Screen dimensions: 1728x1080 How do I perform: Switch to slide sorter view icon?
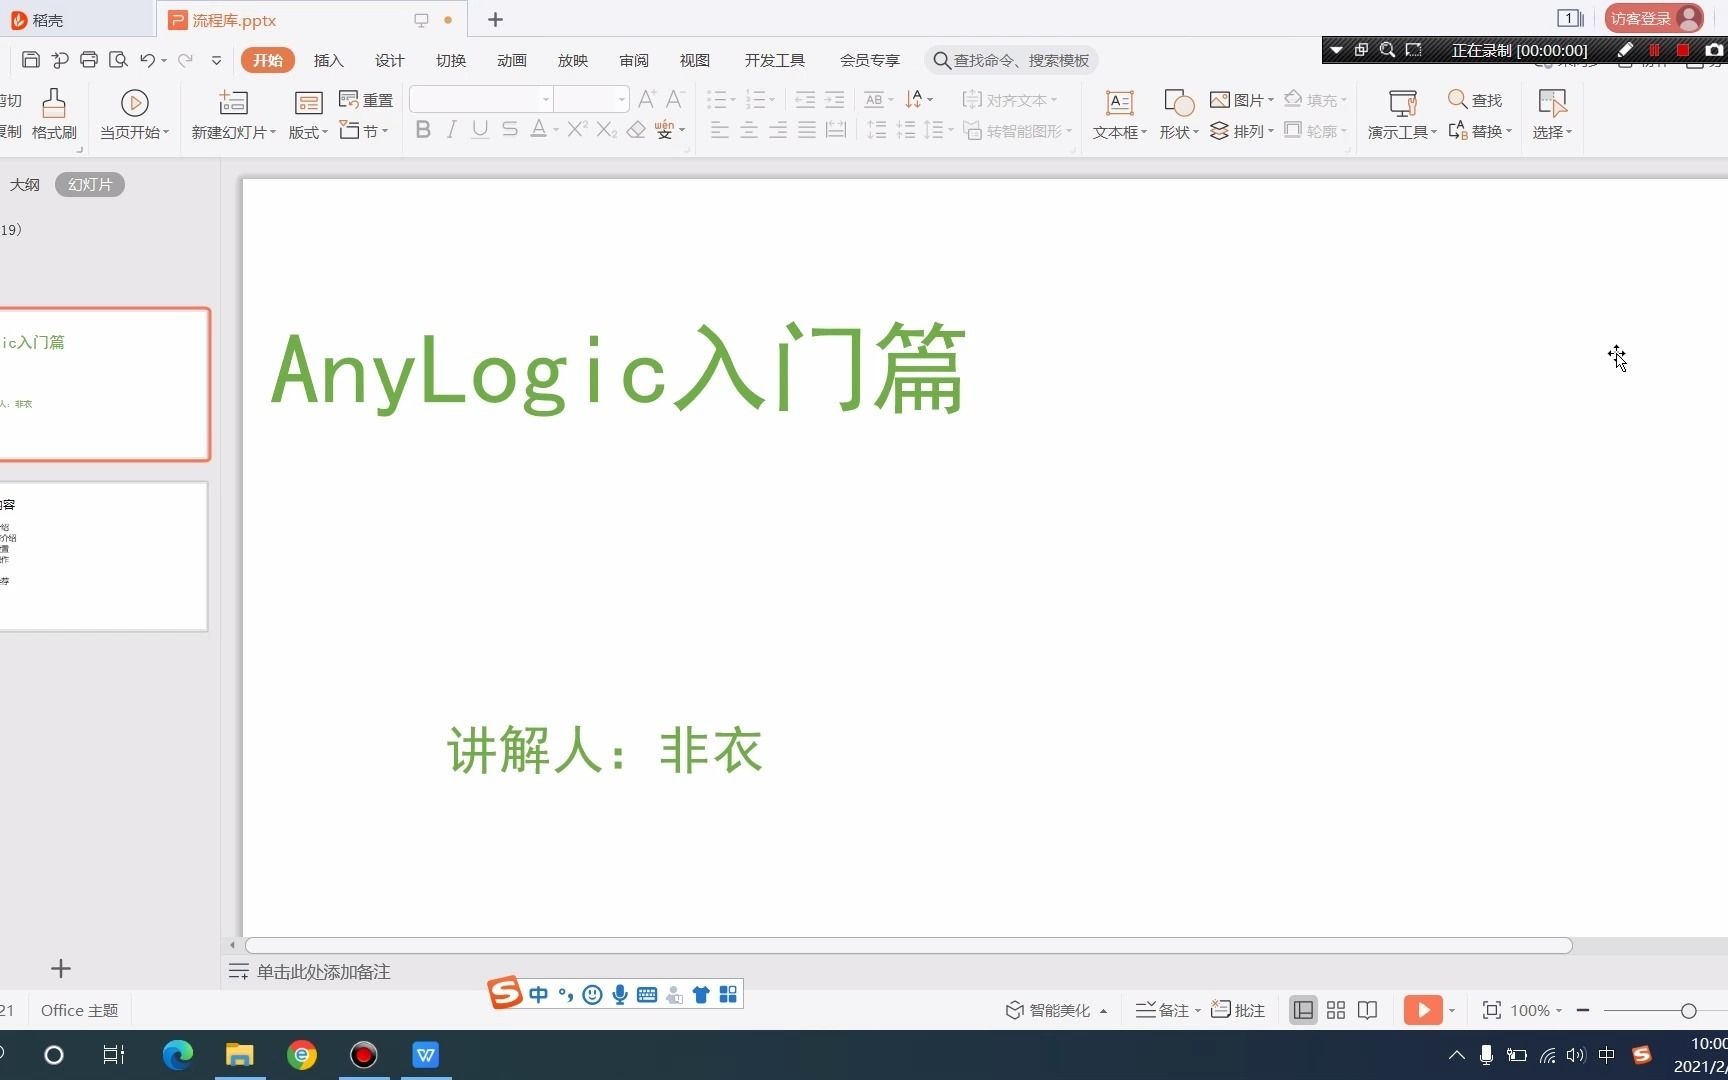click(1336, 1010)
